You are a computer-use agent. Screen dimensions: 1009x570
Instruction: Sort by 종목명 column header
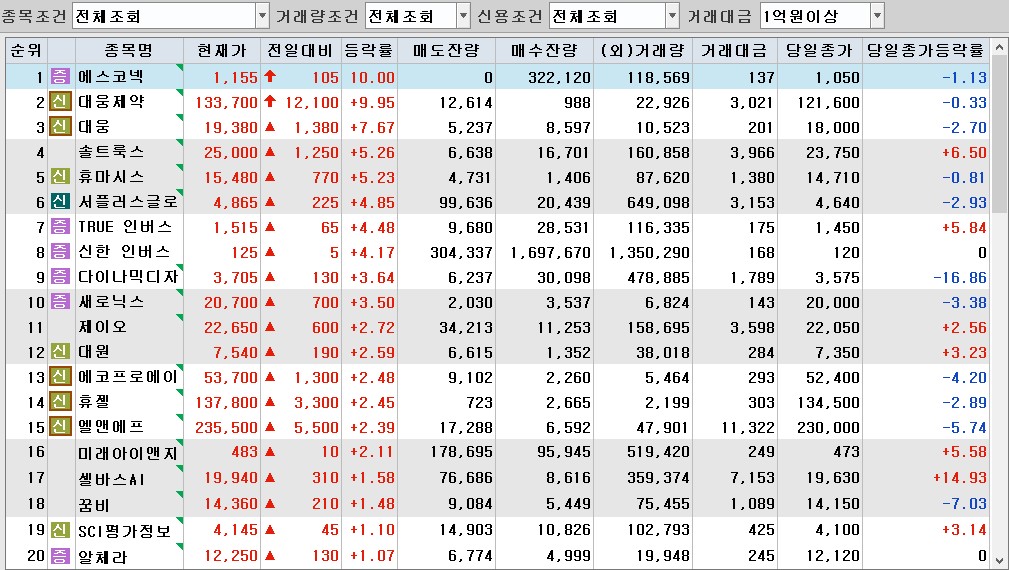[x=129, y=50]
